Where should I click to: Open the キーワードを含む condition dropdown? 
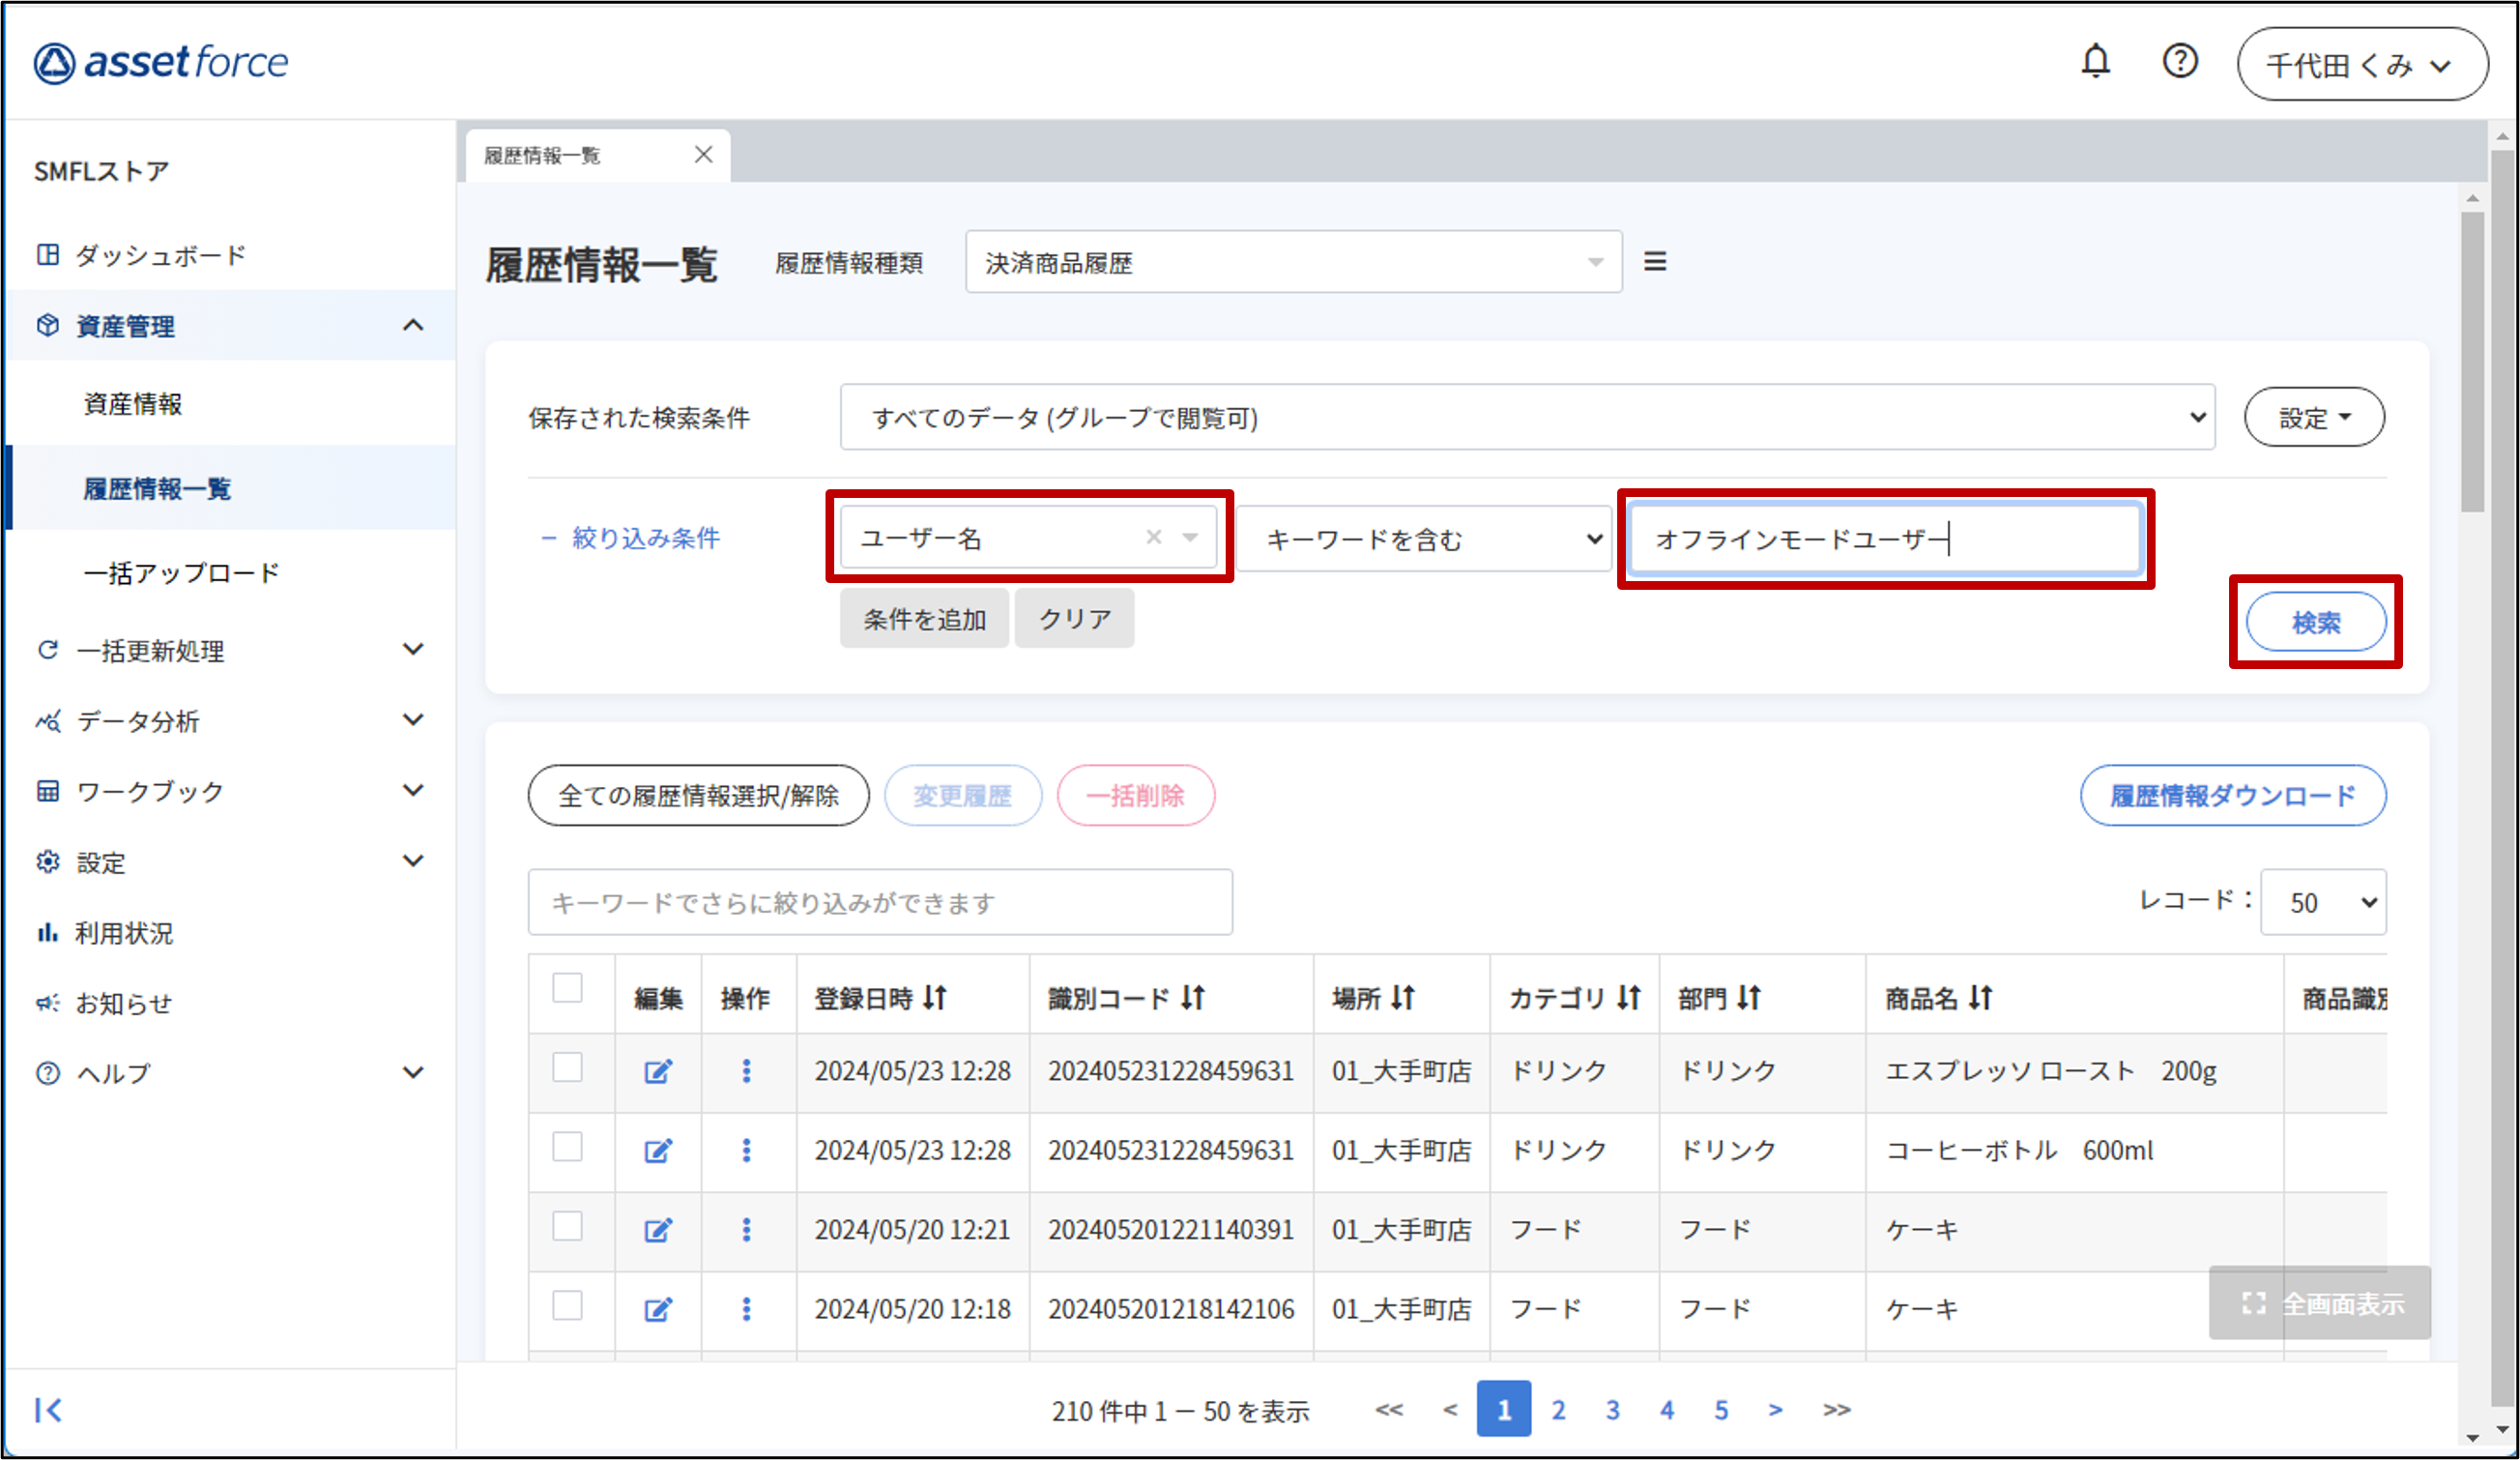pos(1423,539)
